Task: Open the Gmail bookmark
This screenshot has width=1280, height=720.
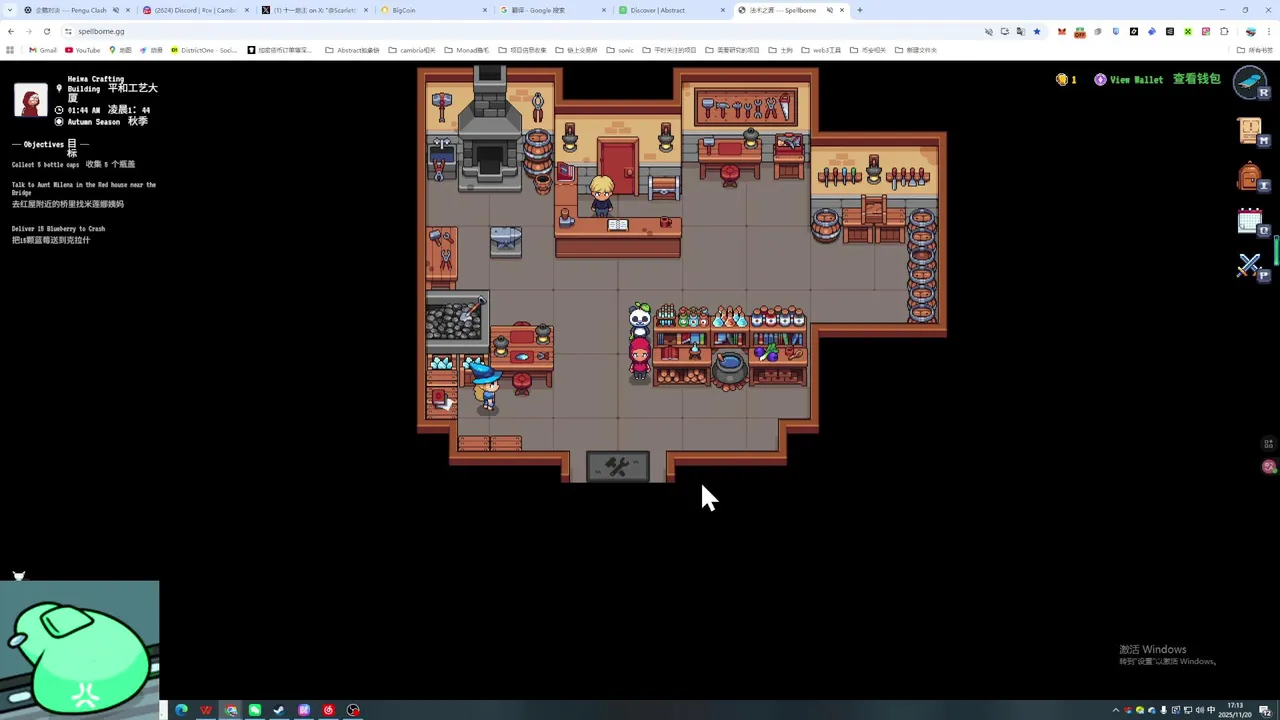Action: 43,50
